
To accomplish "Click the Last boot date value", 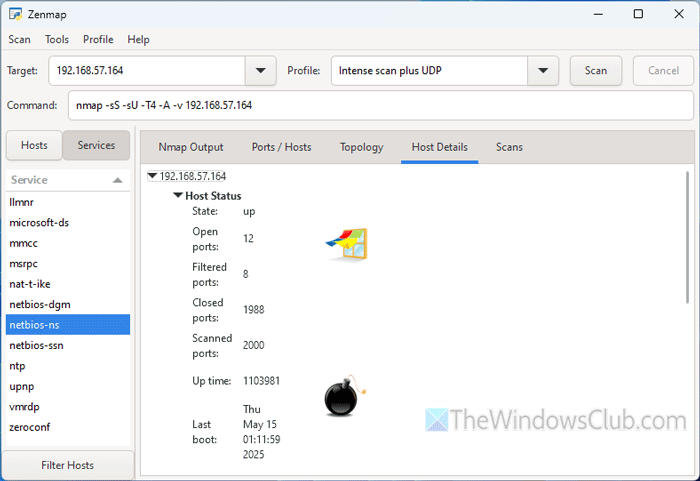I will (262, 432).
